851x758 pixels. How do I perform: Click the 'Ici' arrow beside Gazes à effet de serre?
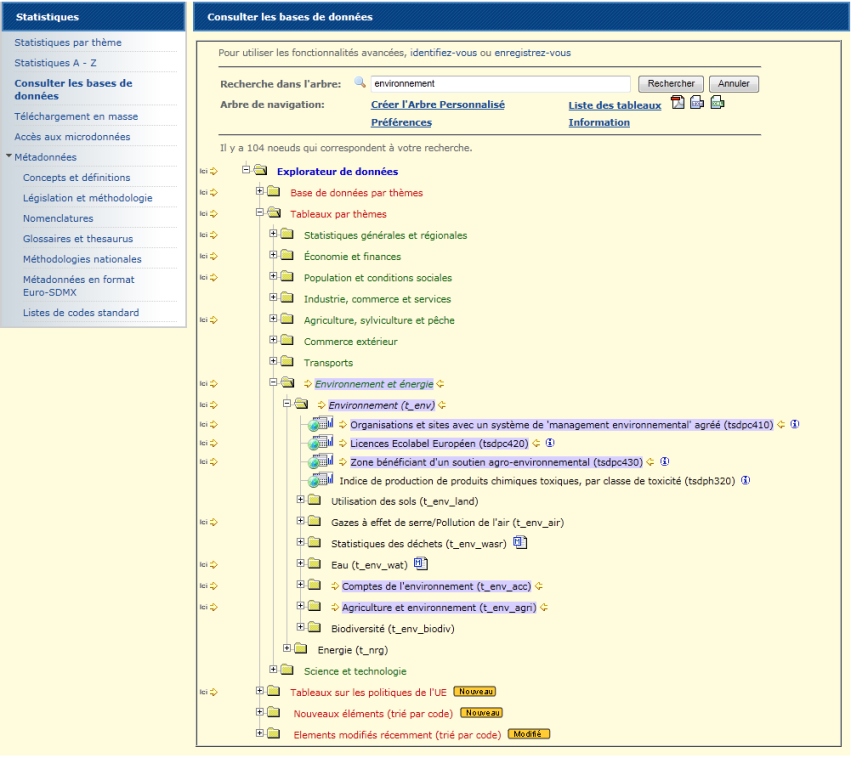[208, 522]
